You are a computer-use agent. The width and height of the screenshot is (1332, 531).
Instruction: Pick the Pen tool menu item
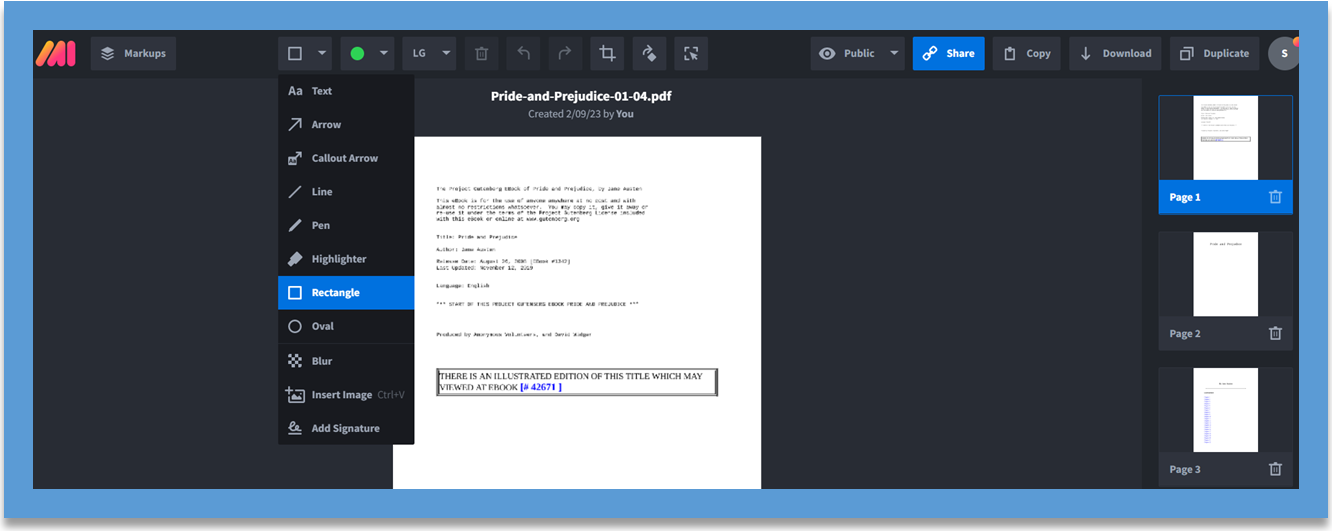[x=346, y=226]
